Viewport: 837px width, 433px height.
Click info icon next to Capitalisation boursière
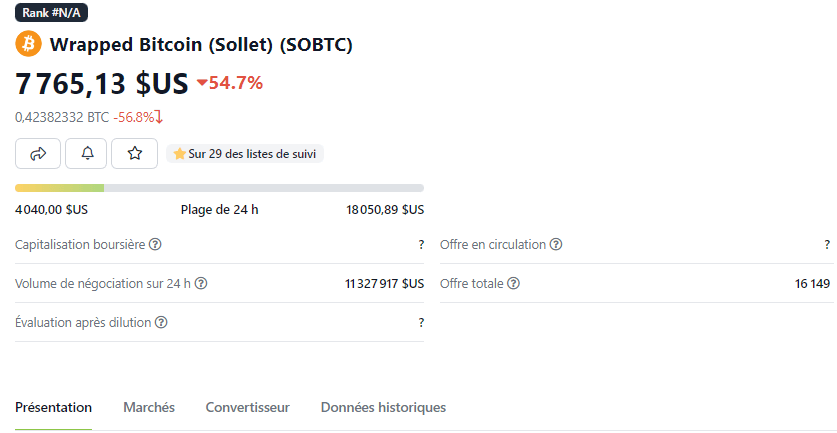pos(156,244)
